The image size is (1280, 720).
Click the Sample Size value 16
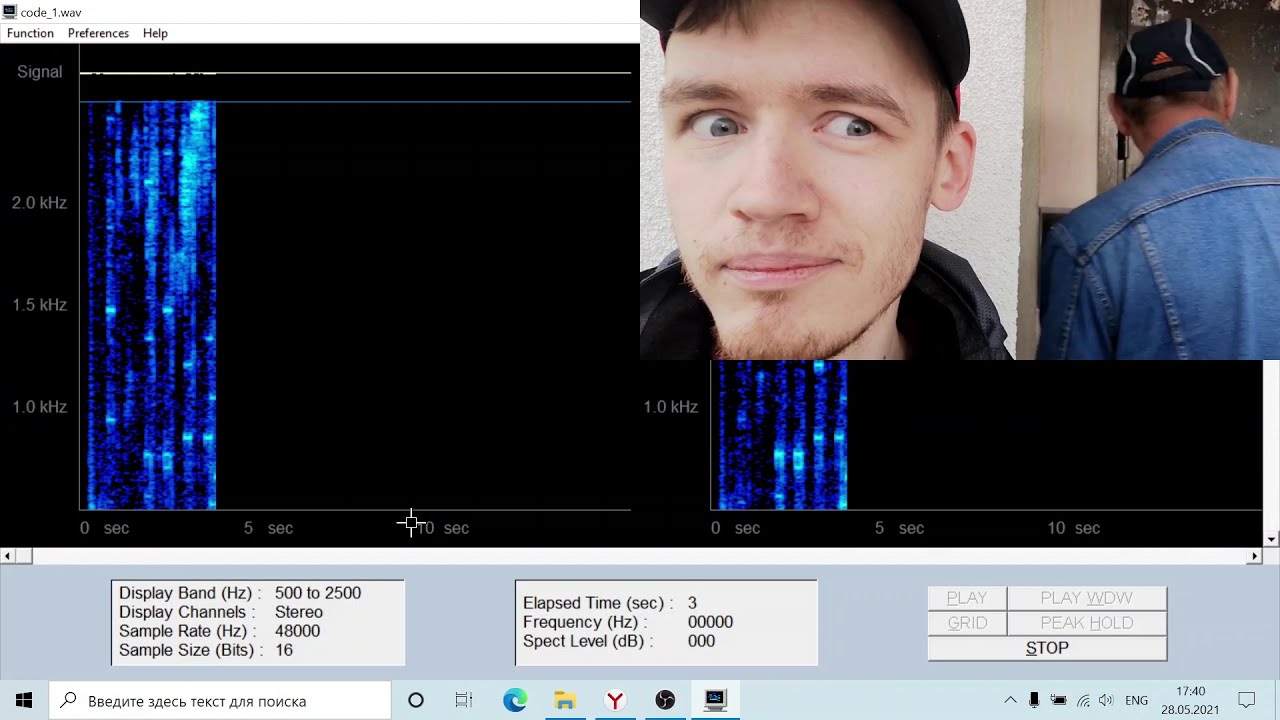(284, 650)
